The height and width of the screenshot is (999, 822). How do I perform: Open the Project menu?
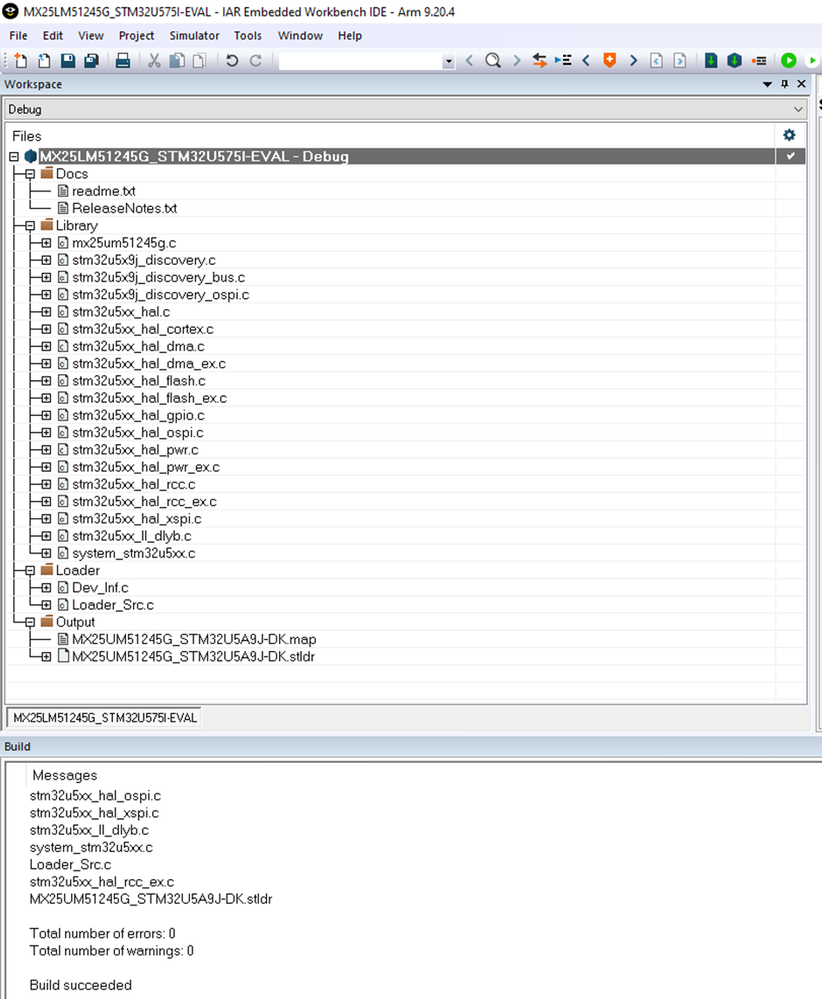click(x=136, y=36)
